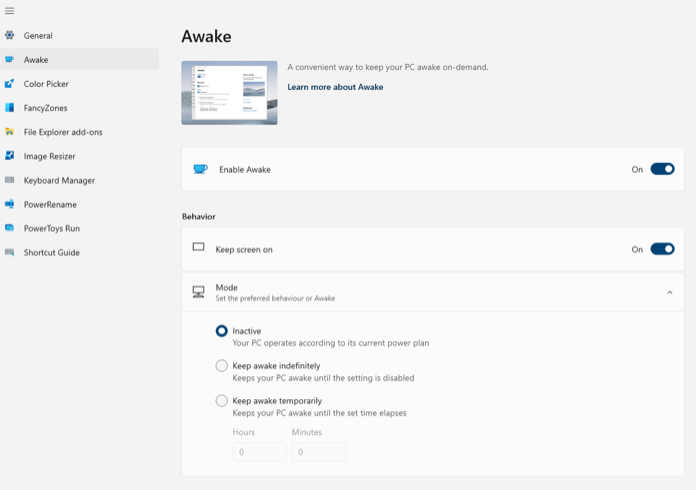Open the hamburger navigation menu
Image resolution: width=696 pixels, height=490 pixels.
point(9,11)
